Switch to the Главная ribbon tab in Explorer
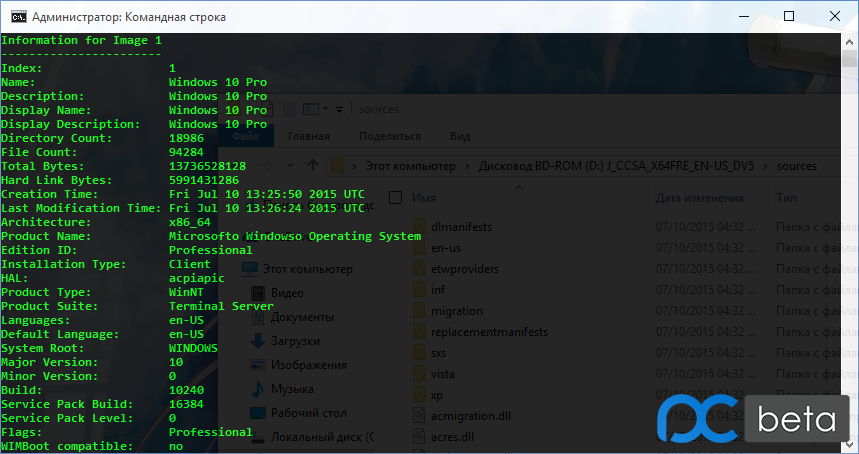The height and width of the screenshot is (454, 859). 308,136
